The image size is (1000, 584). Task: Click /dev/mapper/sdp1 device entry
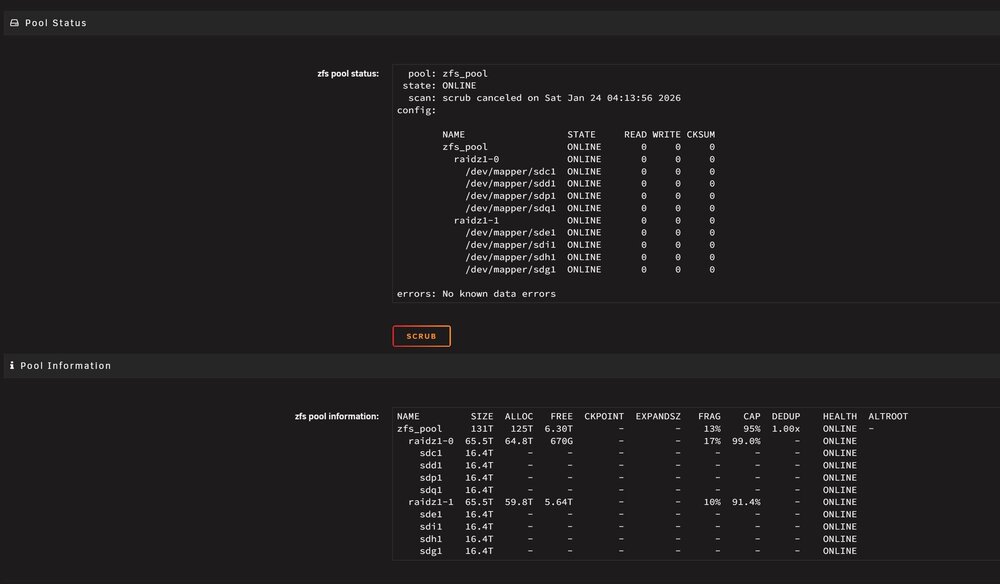tap(510, 196)
